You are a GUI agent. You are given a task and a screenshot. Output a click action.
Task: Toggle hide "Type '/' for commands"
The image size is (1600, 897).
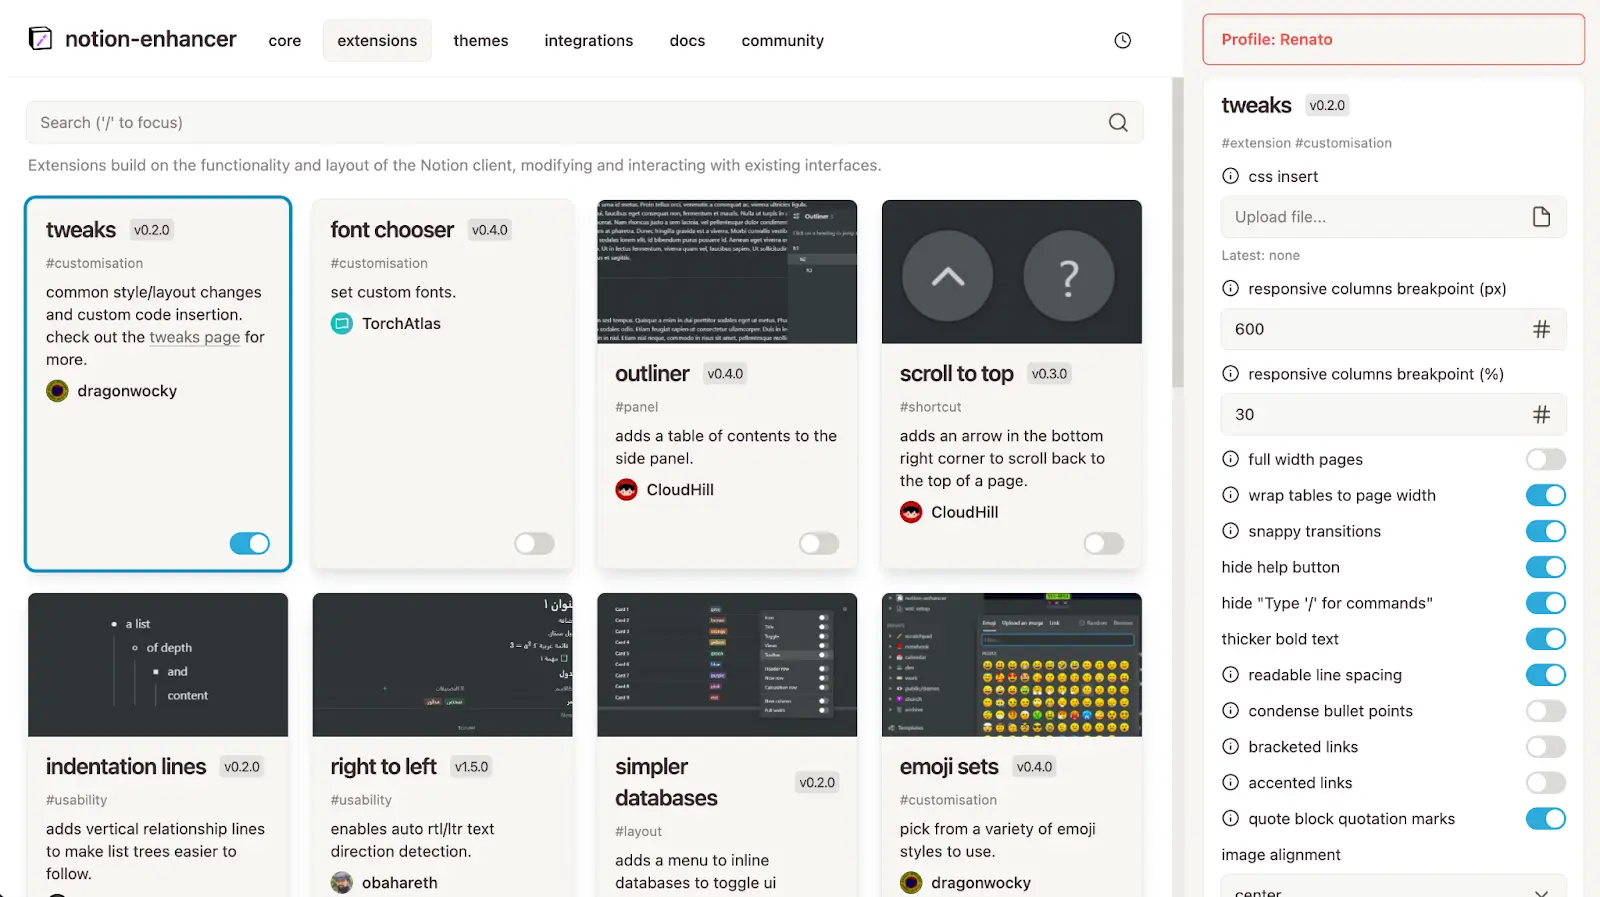pos(1546,603)
